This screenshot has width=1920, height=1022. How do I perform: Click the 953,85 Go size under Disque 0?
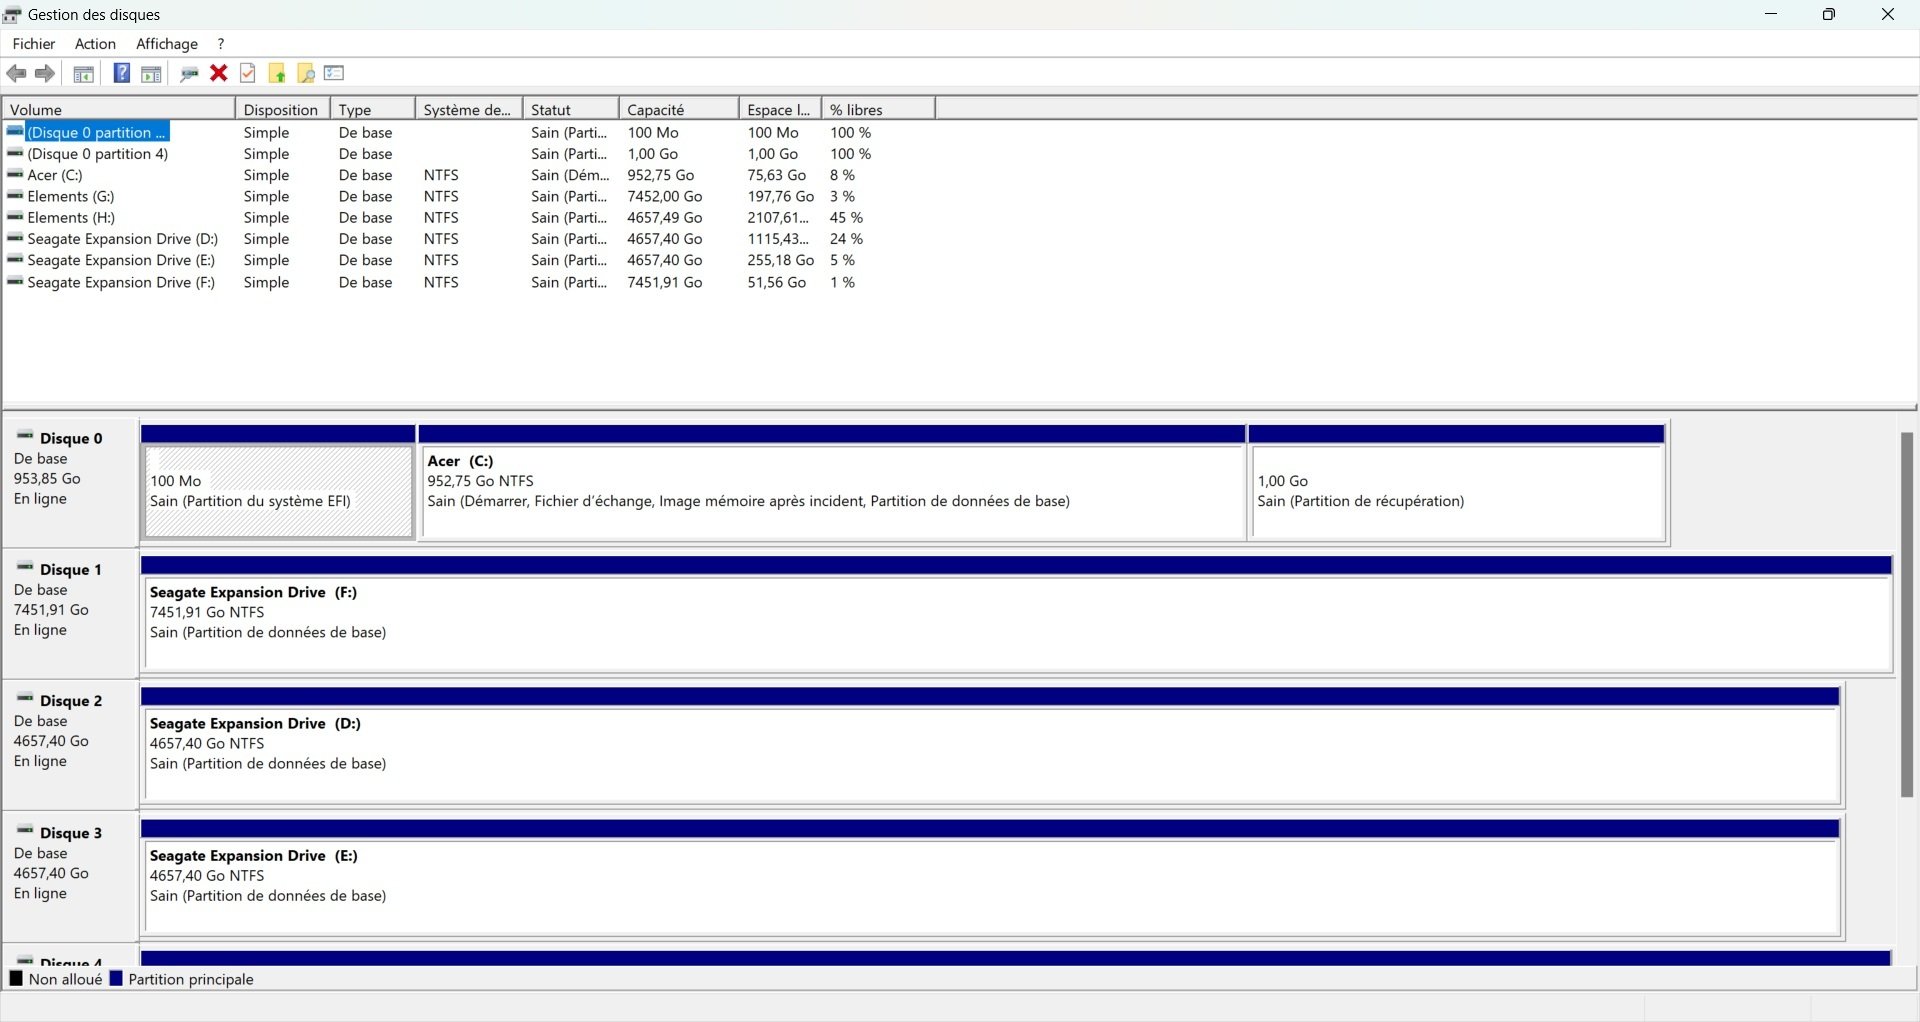click(47, 478)
